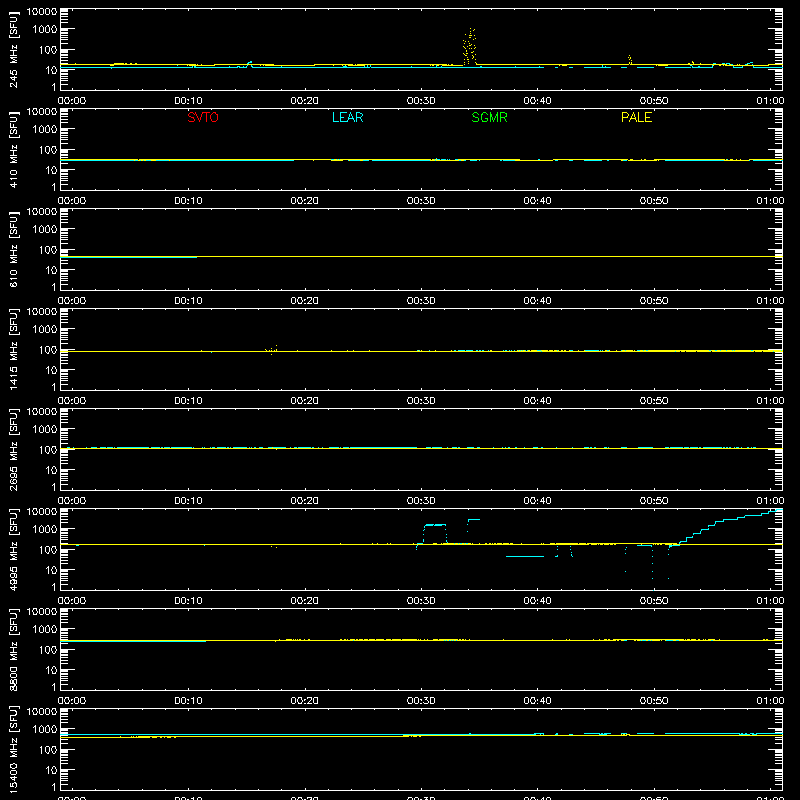Click the 01:00 tick label under 4995 MHz panel
Image resolution: width=800 pixels, height=800 pixels.
[x=770, y=601]
